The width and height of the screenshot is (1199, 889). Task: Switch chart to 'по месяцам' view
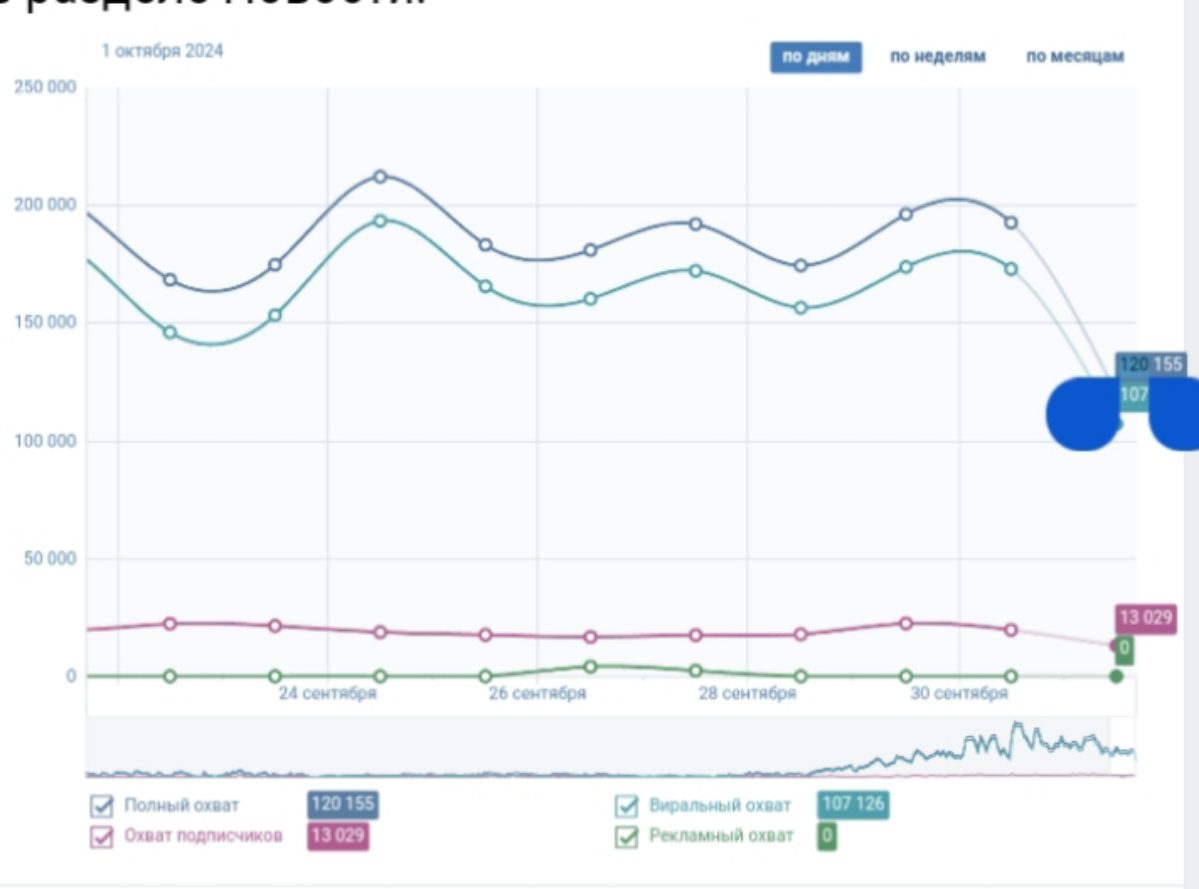click(1074, 57)
